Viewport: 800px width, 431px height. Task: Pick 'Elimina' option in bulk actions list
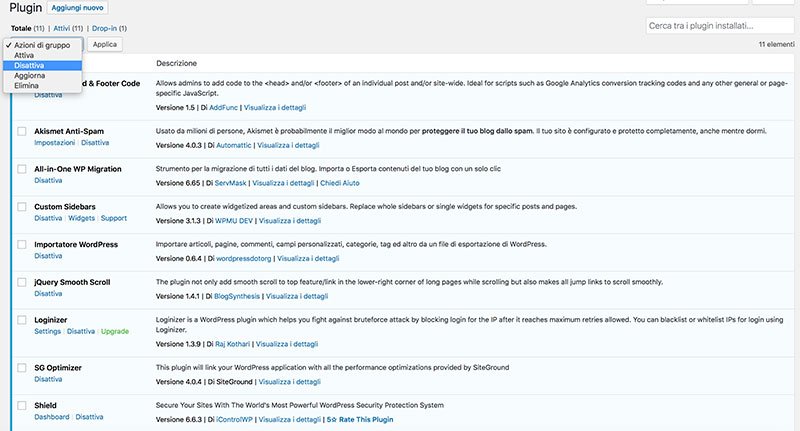[27, 86]
